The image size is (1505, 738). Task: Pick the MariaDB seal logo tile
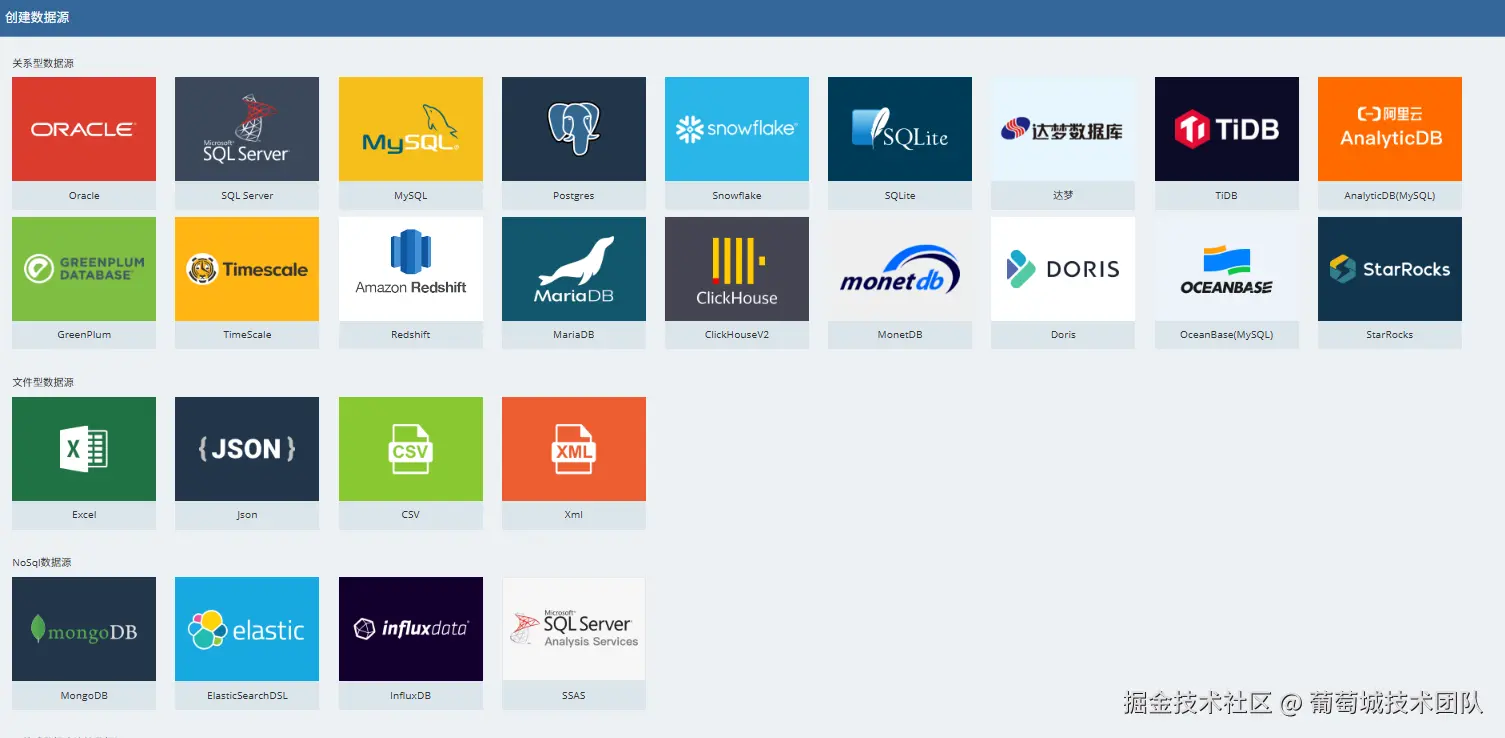pyautogui.click(x=574, y=269)
